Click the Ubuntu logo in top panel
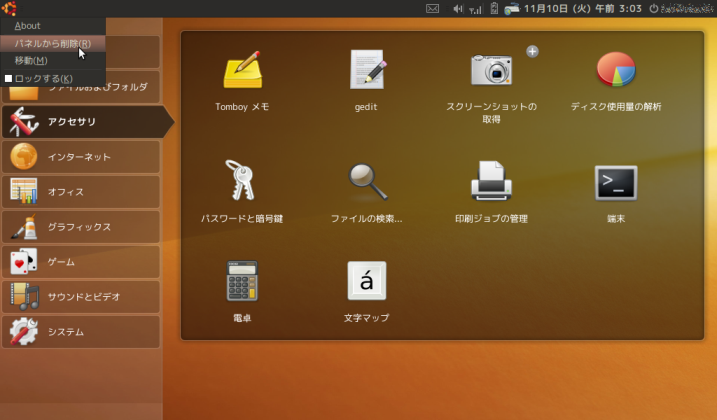This screenshot has height=420, width=717. pyautogui.click(x=9, y=8)
